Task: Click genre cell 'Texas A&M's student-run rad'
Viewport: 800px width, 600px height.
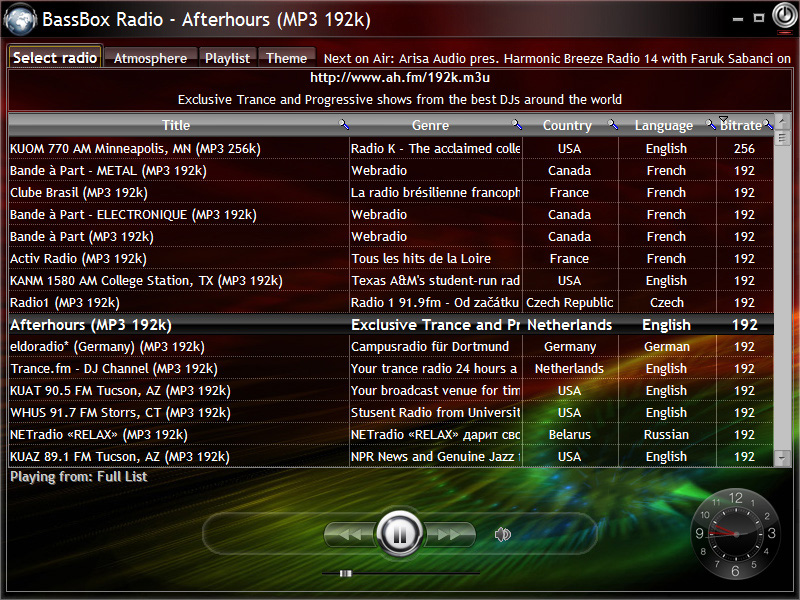Action: point(436,280)
